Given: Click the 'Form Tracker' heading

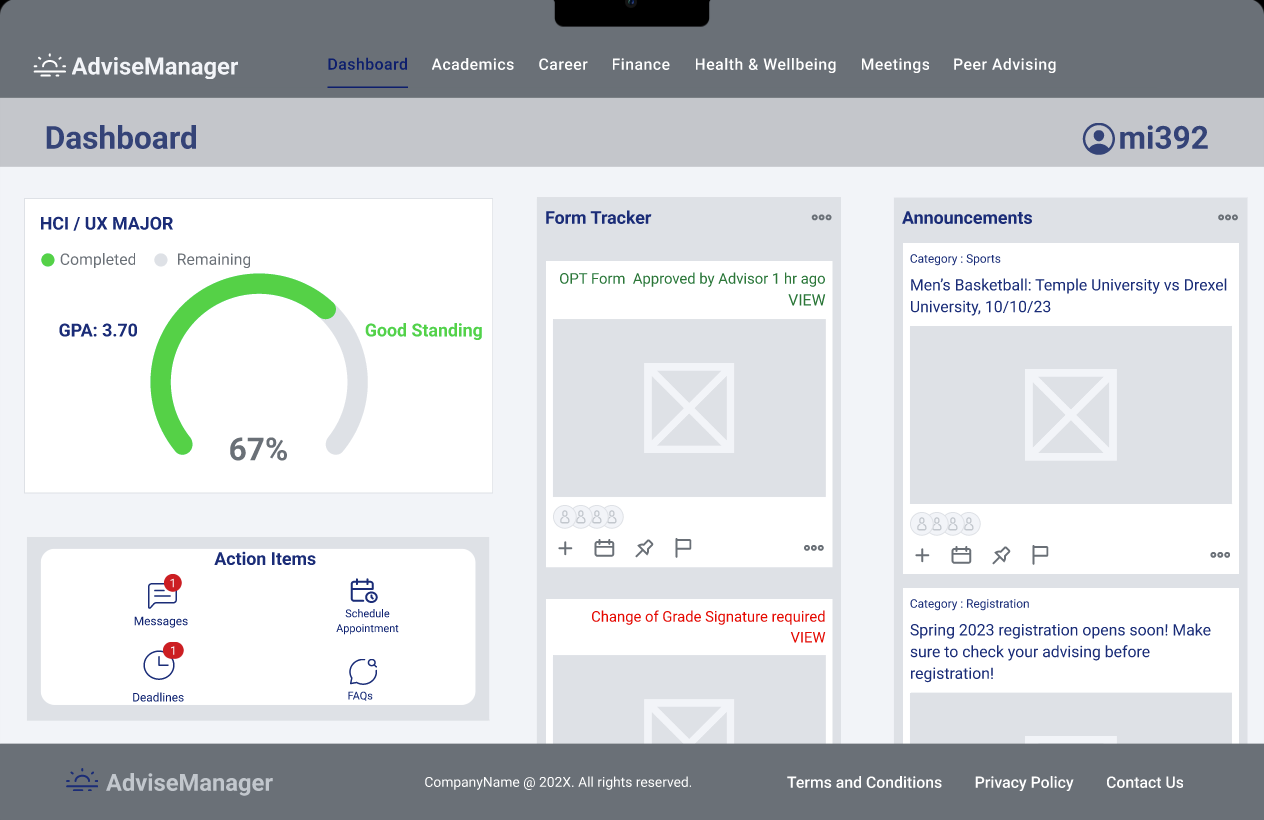Looking at the screenshot, I should tap(598, 218).
